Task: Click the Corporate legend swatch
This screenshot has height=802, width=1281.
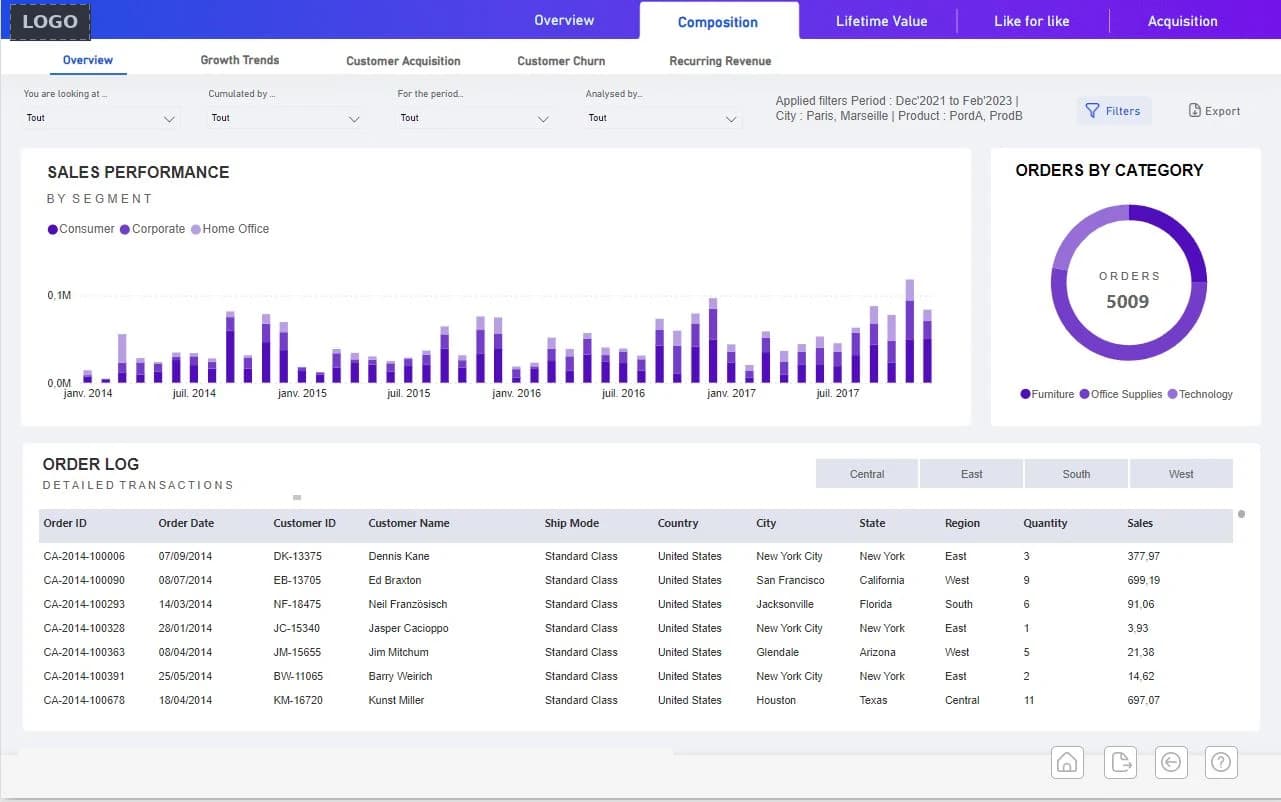Action: point(125,229)
